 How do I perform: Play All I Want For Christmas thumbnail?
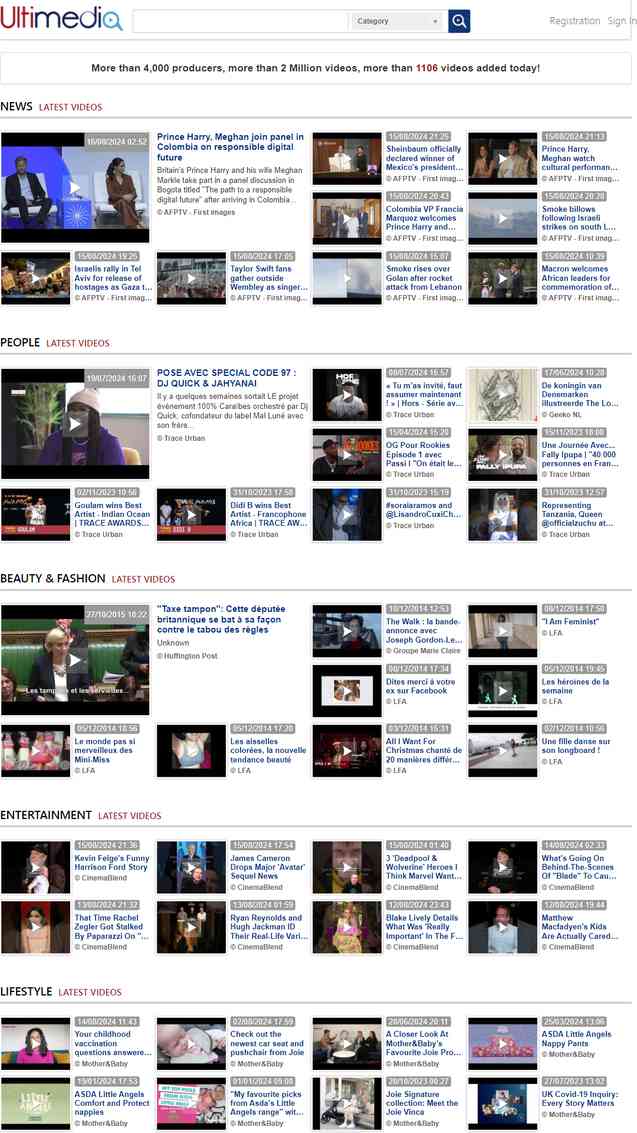coord(347,751)
